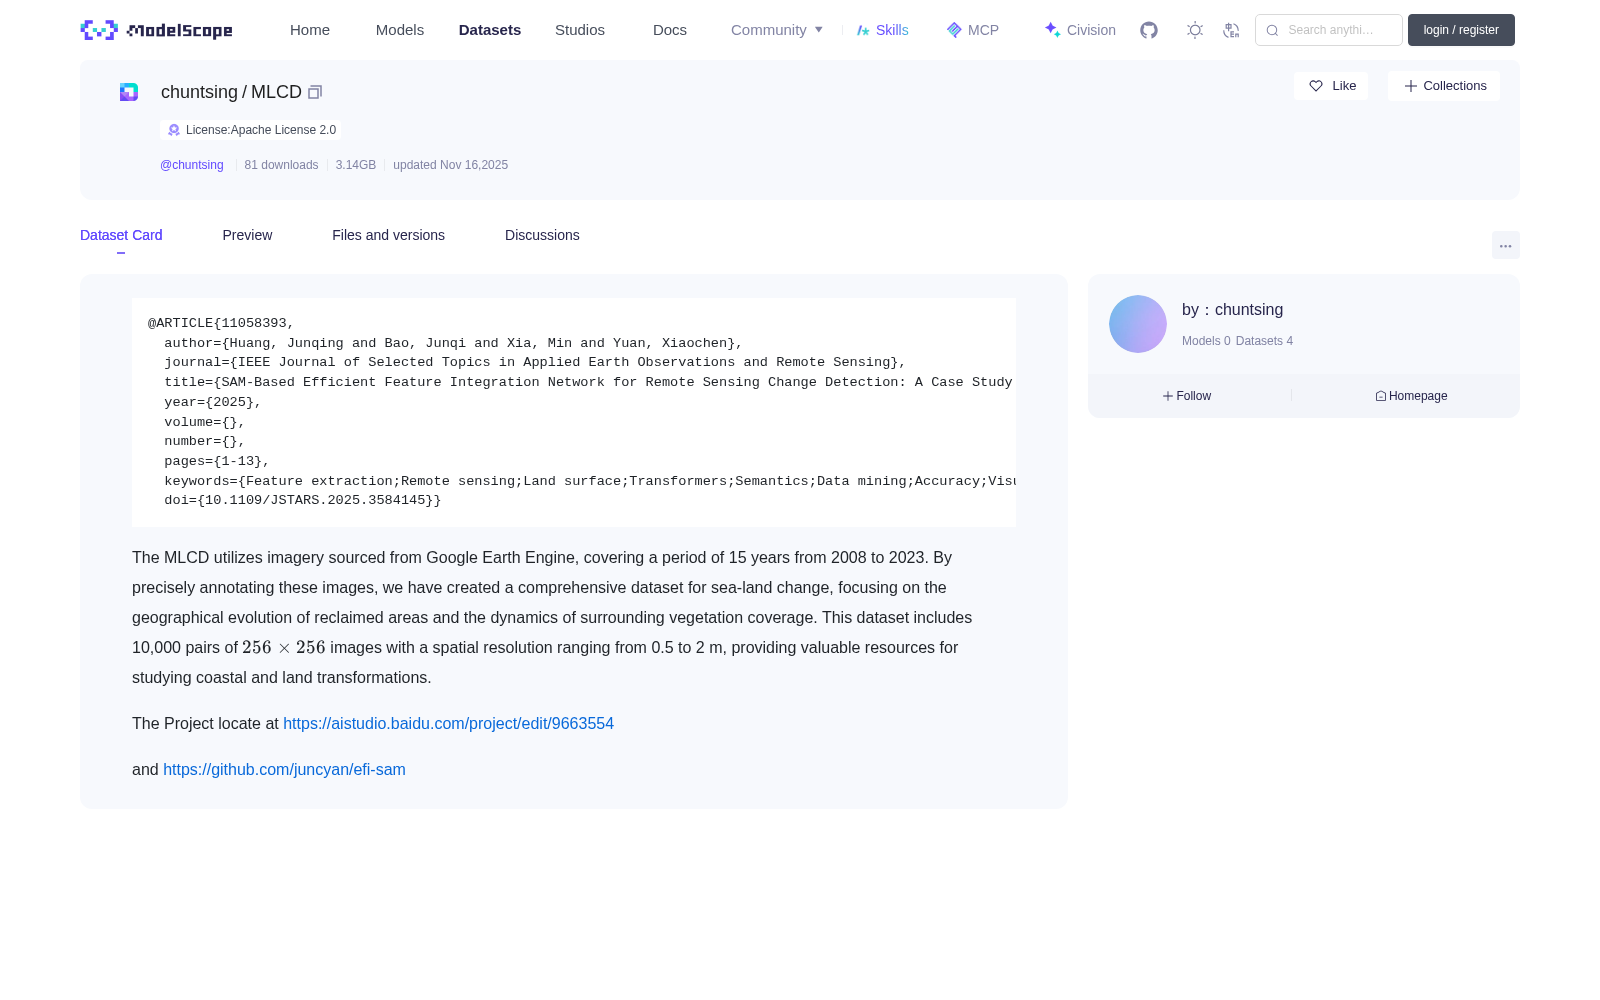Click the 'chuntsing / MLCD' title
This screenshot has width=1600, height=1000.
coord(231,92)
